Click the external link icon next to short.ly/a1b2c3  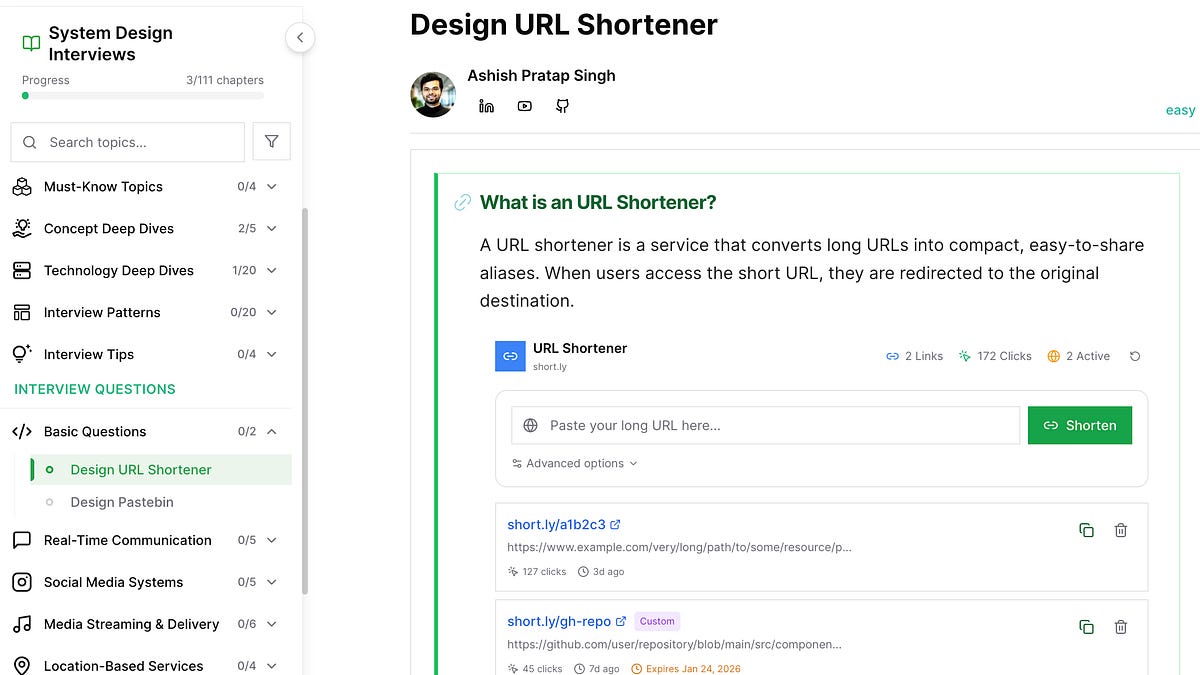click(615, 524)
